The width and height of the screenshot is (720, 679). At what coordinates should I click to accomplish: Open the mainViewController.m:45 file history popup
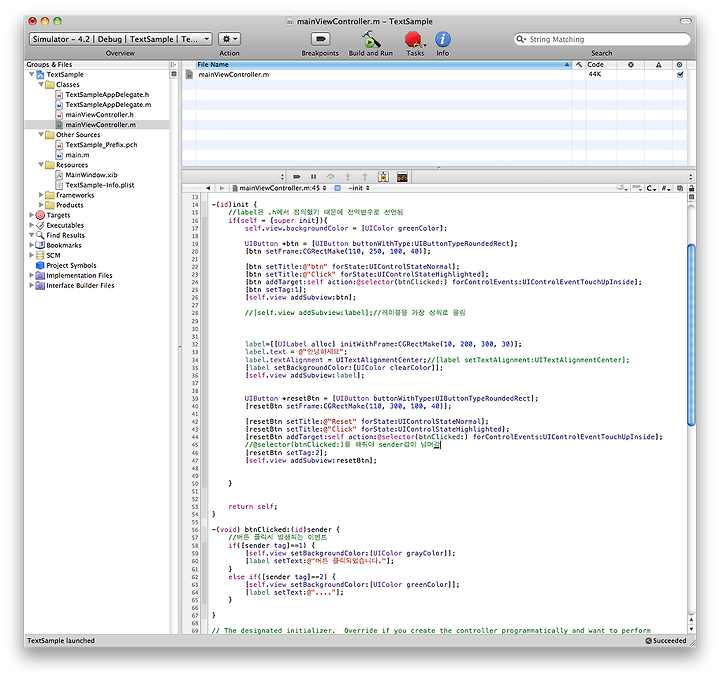pos(280,188)
